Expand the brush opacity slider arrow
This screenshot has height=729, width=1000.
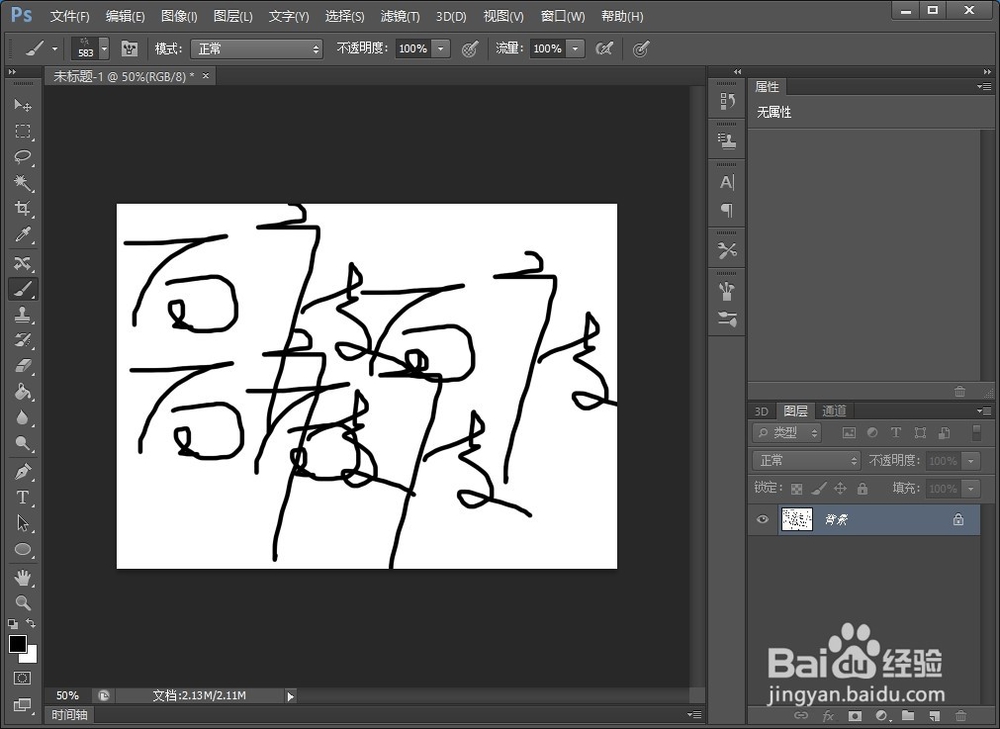pyautogui.click(x=440, y=48)
